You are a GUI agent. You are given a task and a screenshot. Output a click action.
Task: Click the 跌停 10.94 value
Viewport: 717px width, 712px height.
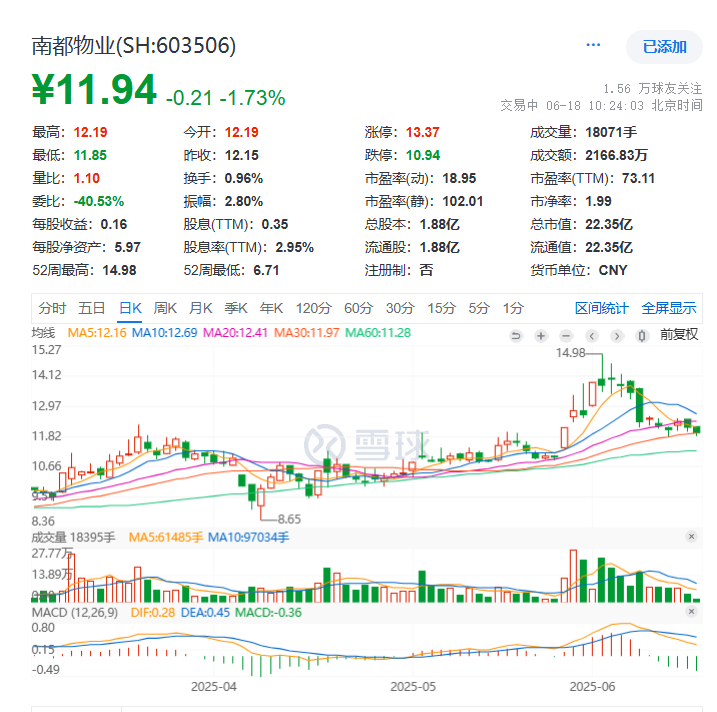423,155
